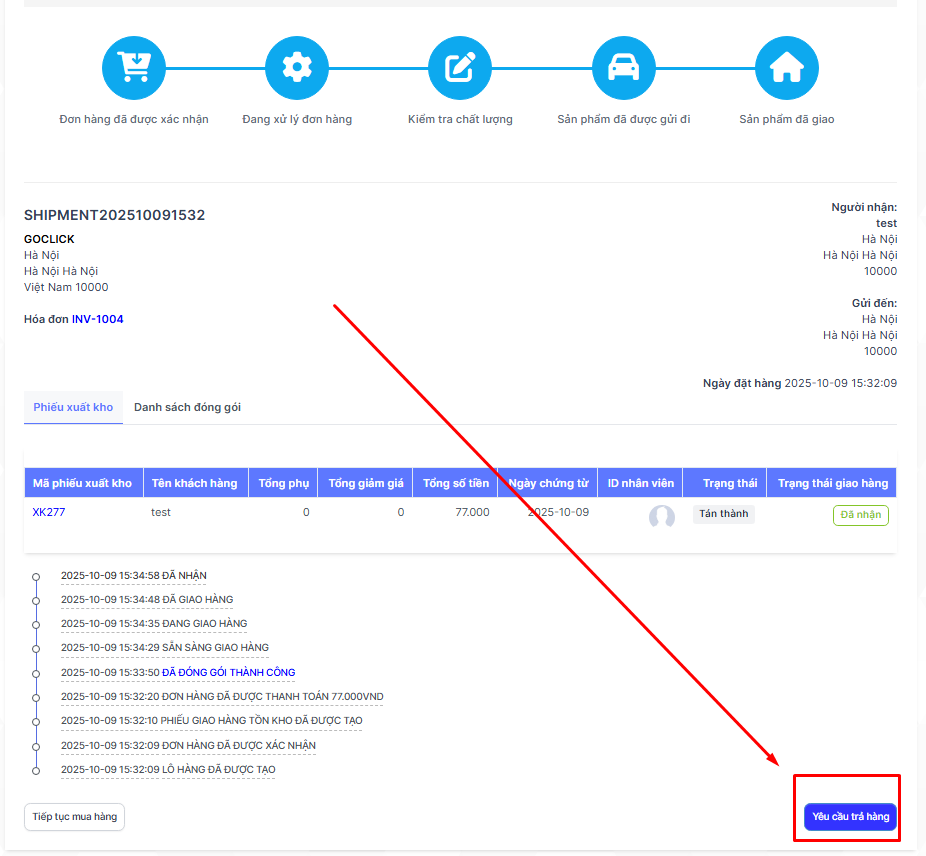Click the gear order processing icon
Image resolution: width=926 pixels, height=856 pixels.
click(297, 68)
